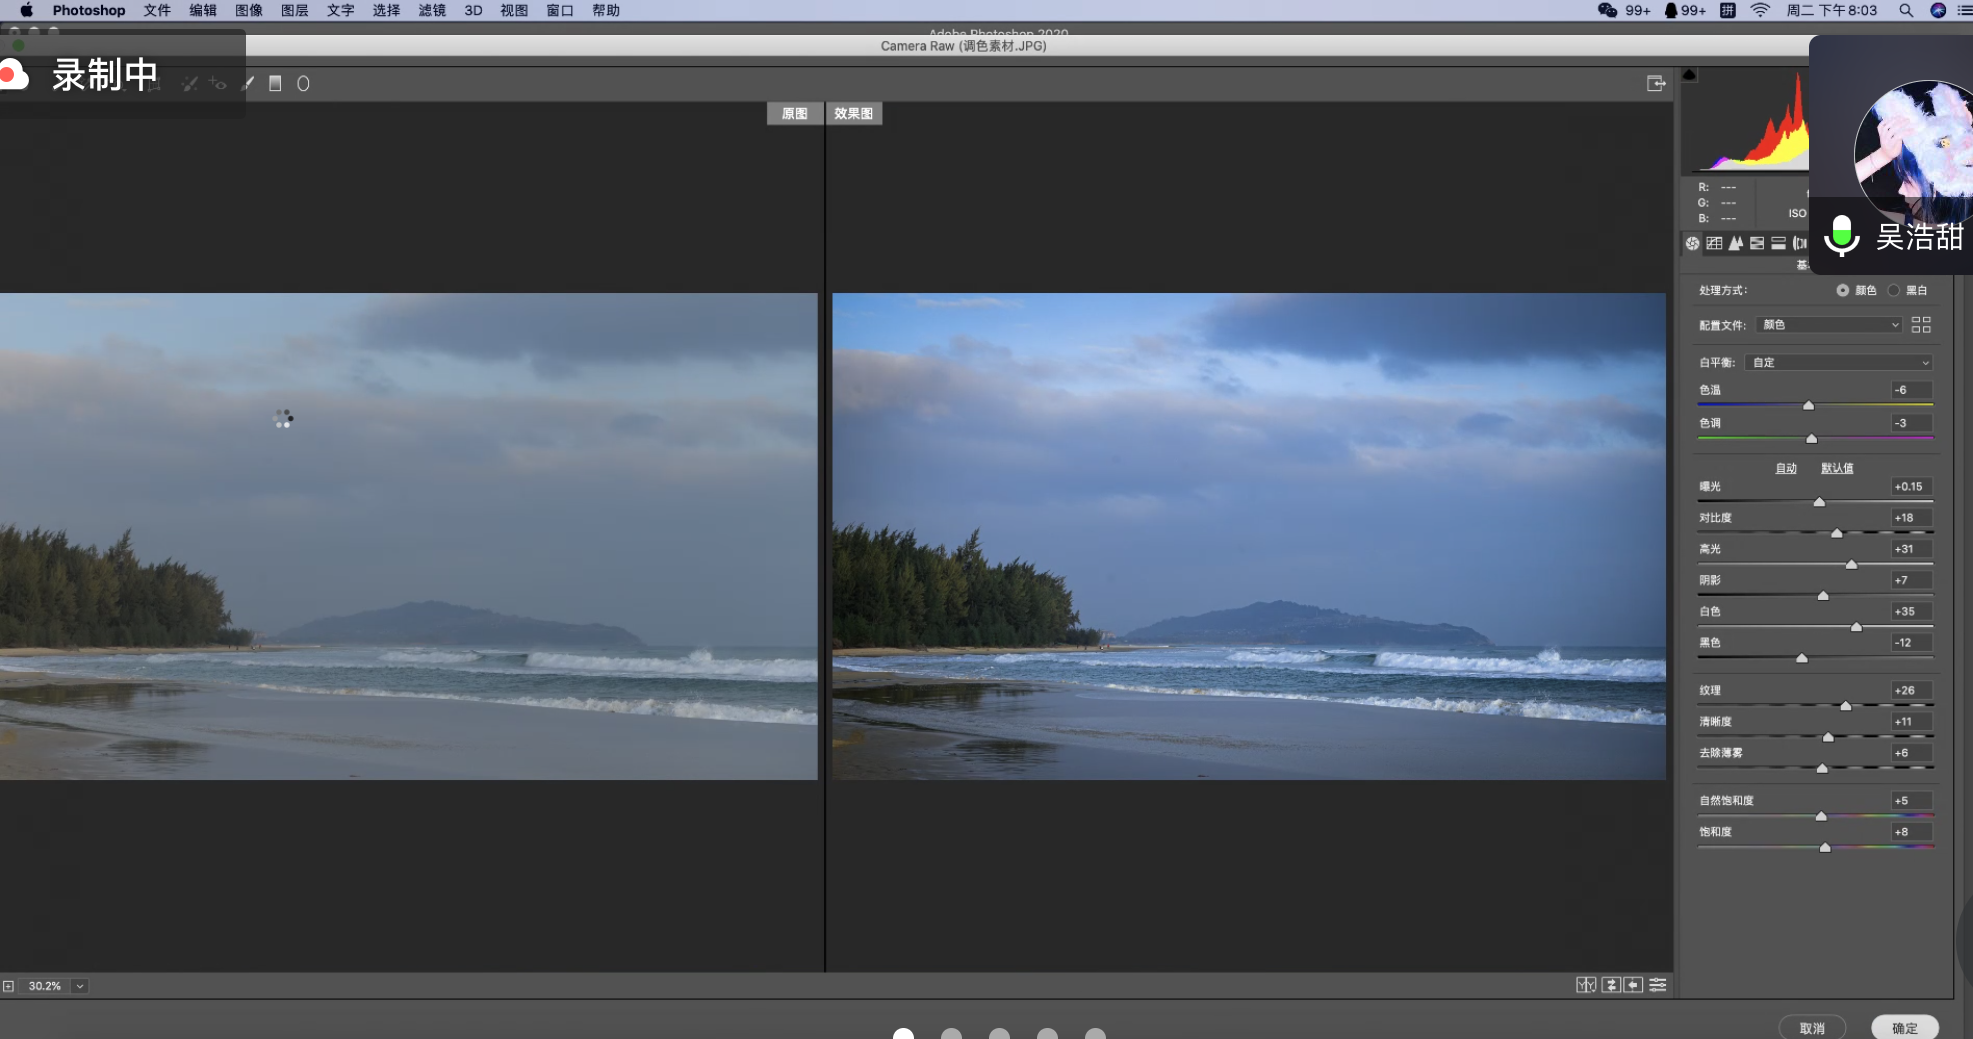This screenshot has width=1973, height=1039.
Task: Open the 白平衡 white balance dropdown
Action: [1838, 363]
